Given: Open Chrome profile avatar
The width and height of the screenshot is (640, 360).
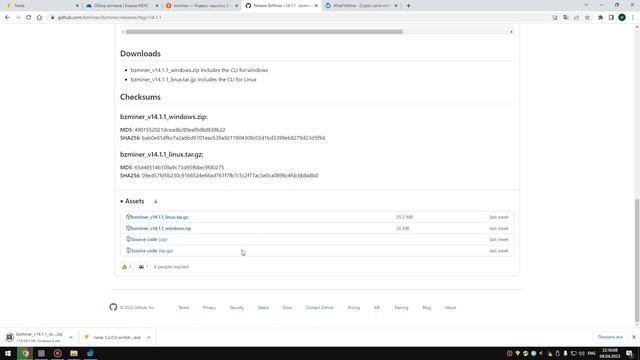Looking at the screenshot, I should click(x=622, y=18).
